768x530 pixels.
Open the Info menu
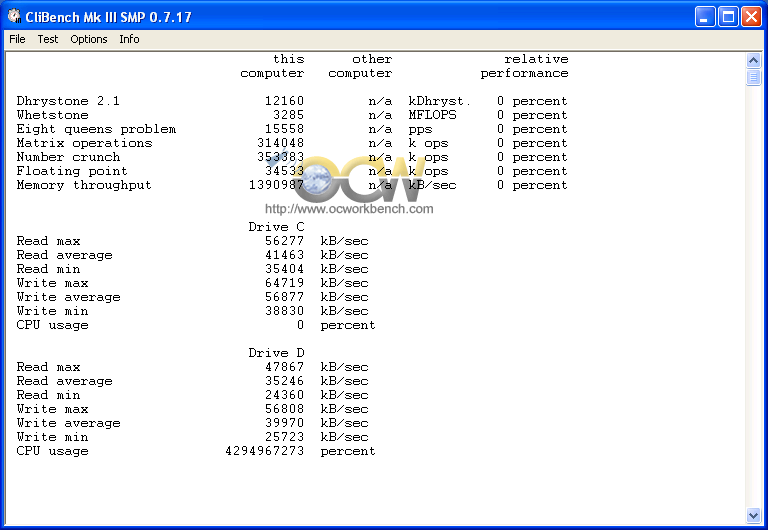click(x=129, y=39)
